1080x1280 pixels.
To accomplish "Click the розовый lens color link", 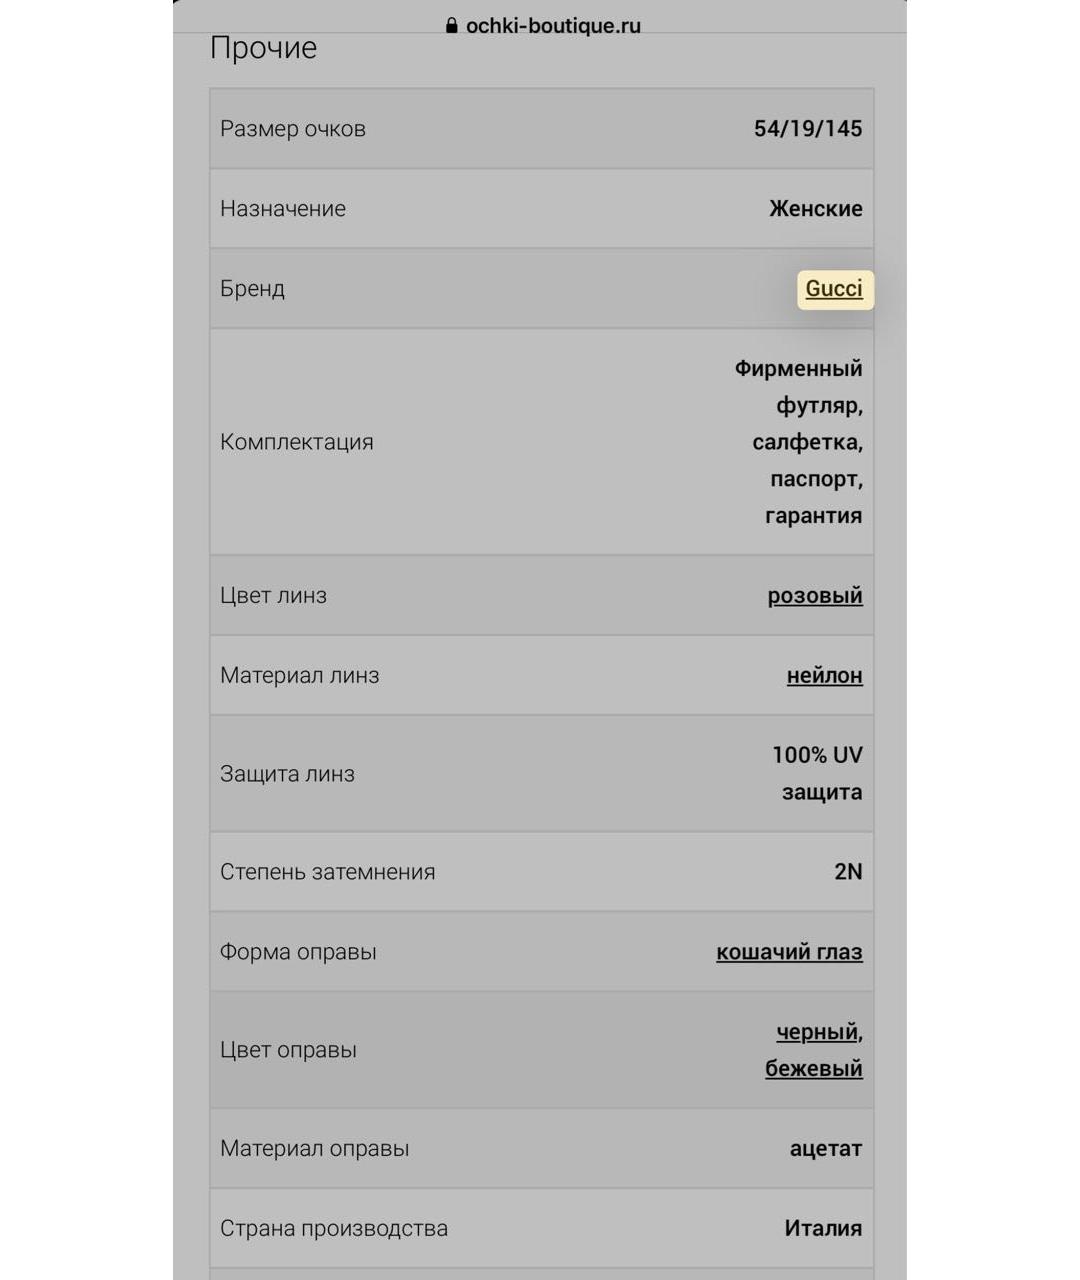I will tap(815, 595).
